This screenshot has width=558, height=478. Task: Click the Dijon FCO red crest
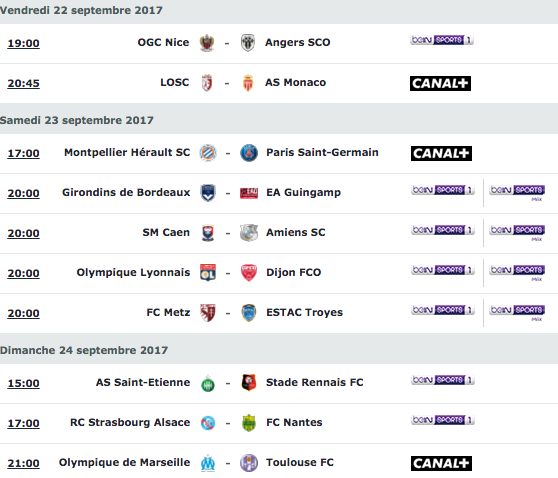(249, 273)
